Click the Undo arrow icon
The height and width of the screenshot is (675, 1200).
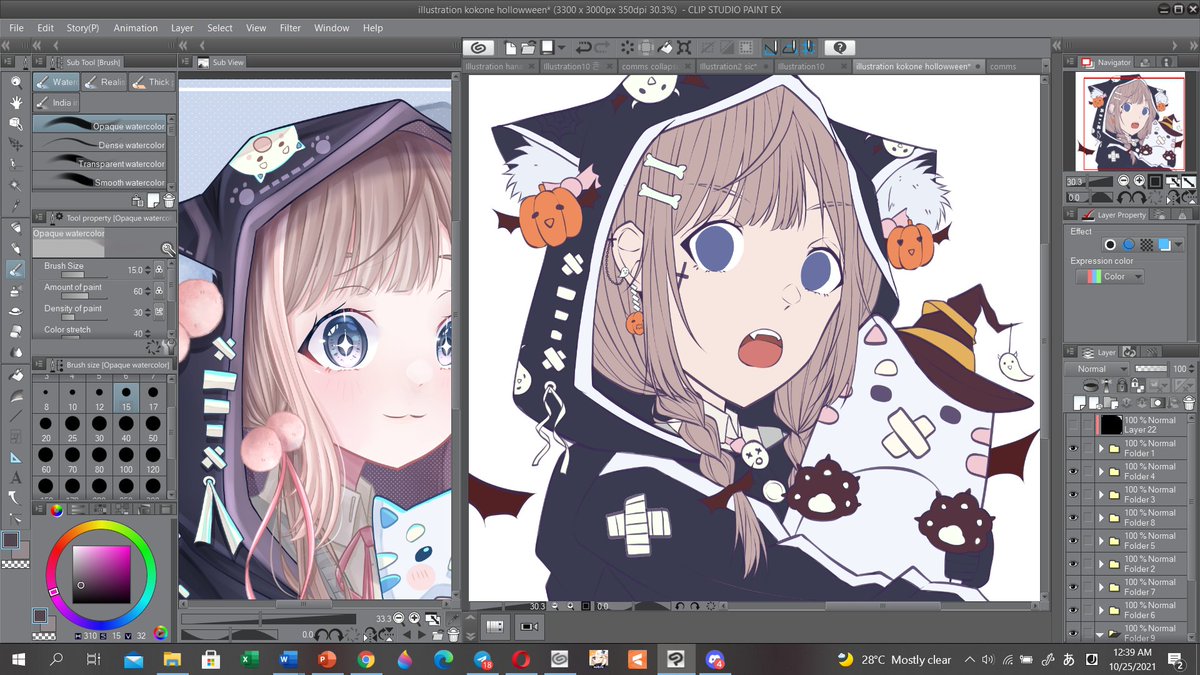tap(583, 47)
